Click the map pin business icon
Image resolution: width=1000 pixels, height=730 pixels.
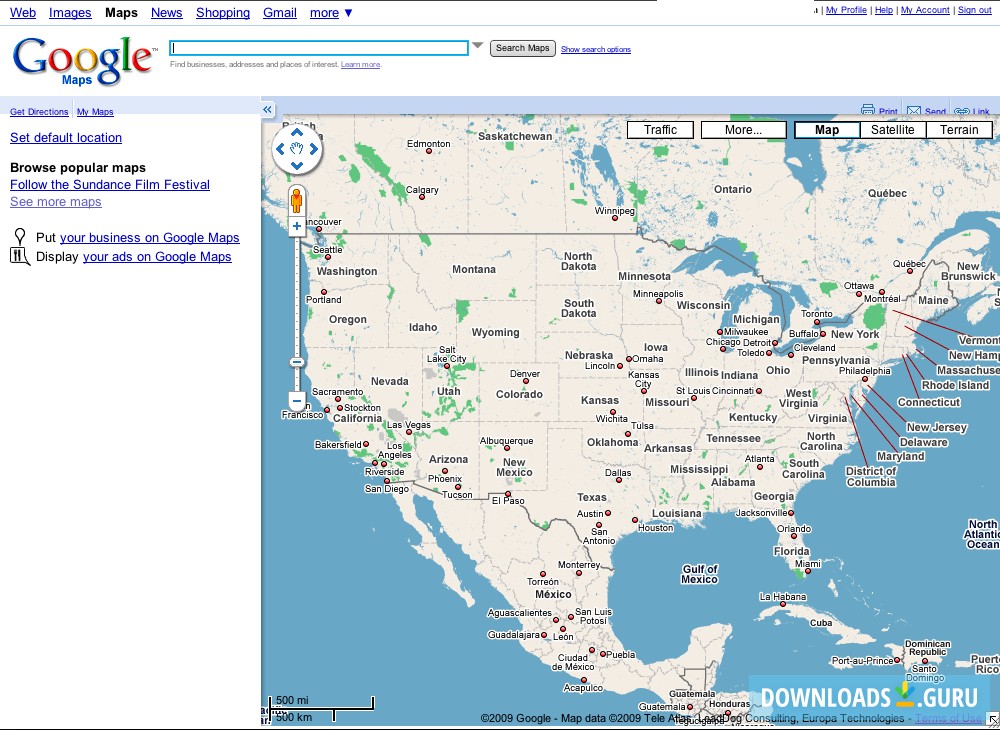(20, 237)
